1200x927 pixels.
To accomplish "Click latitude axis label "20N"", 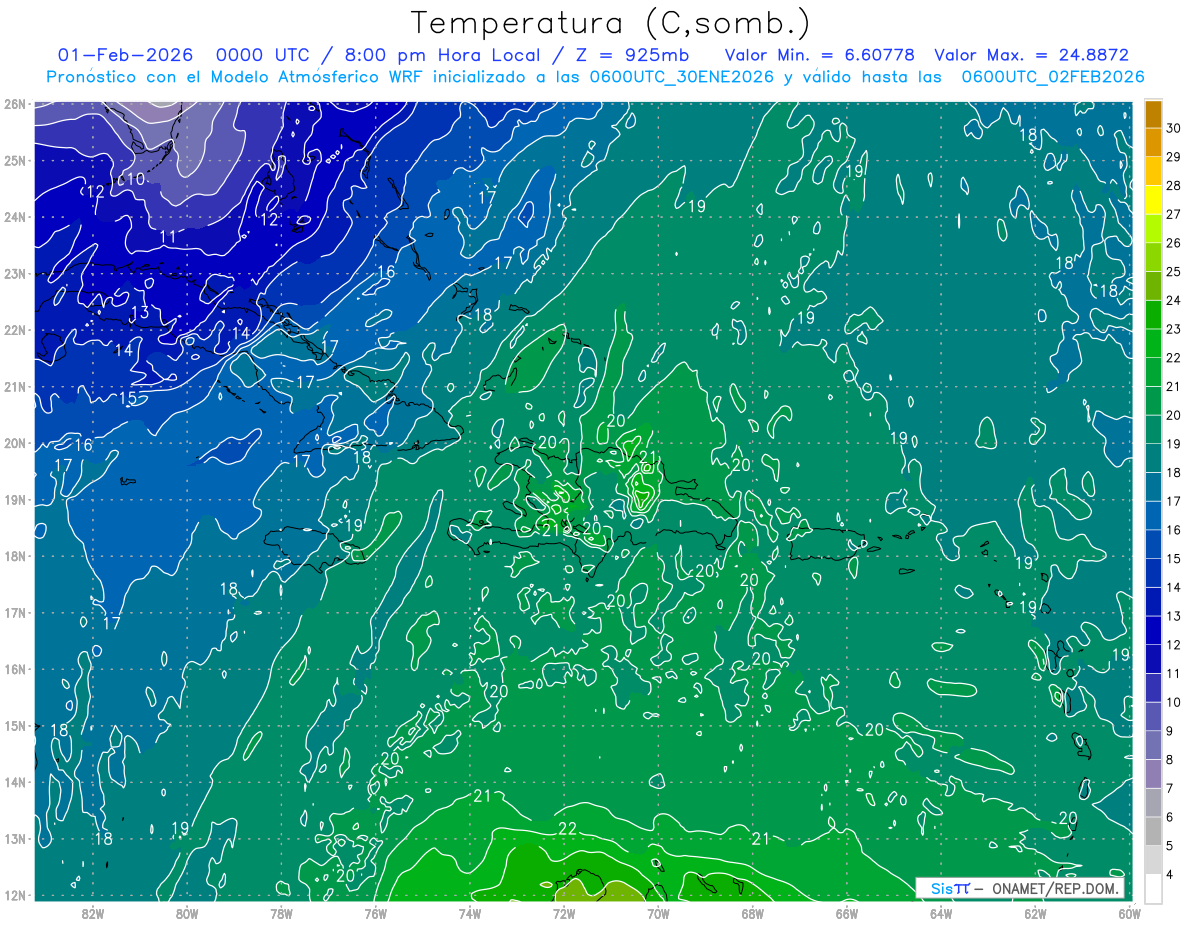I will [15, 443].
